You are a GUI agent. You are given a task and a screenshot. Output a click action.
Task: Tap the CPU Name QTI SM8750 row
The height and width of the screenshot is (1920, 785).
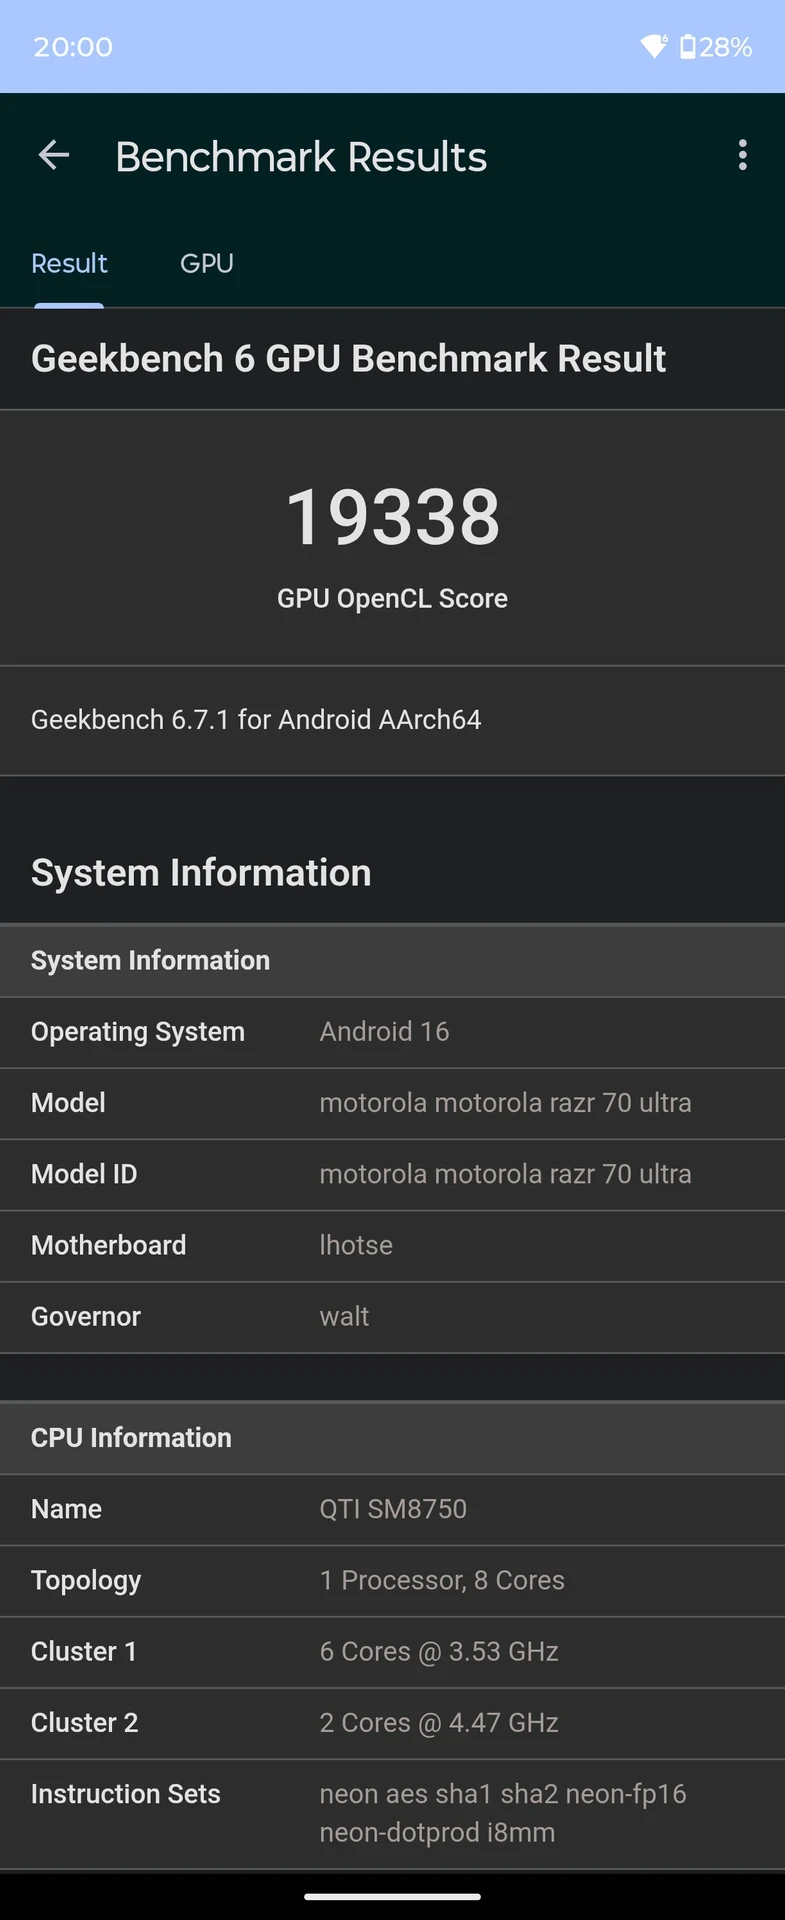pos(392,1509)
